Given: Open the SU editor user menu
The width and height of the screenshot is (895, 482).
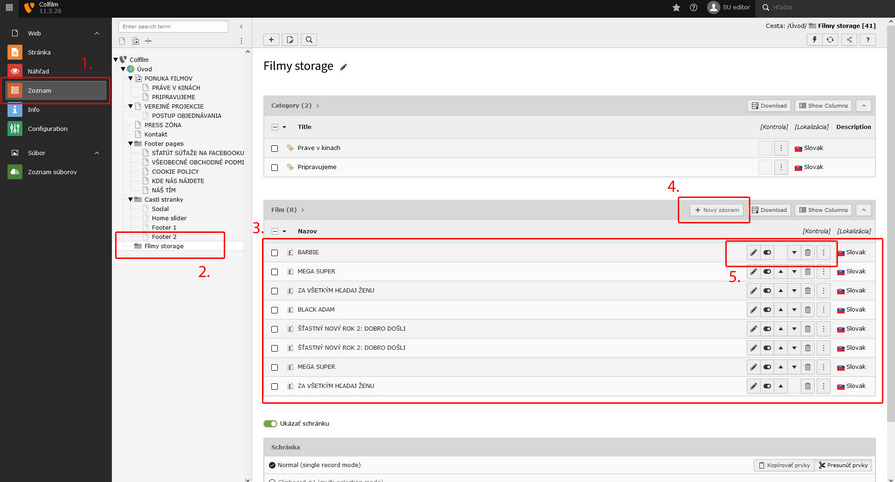Looking at the screenshot, I should (729, 7).
